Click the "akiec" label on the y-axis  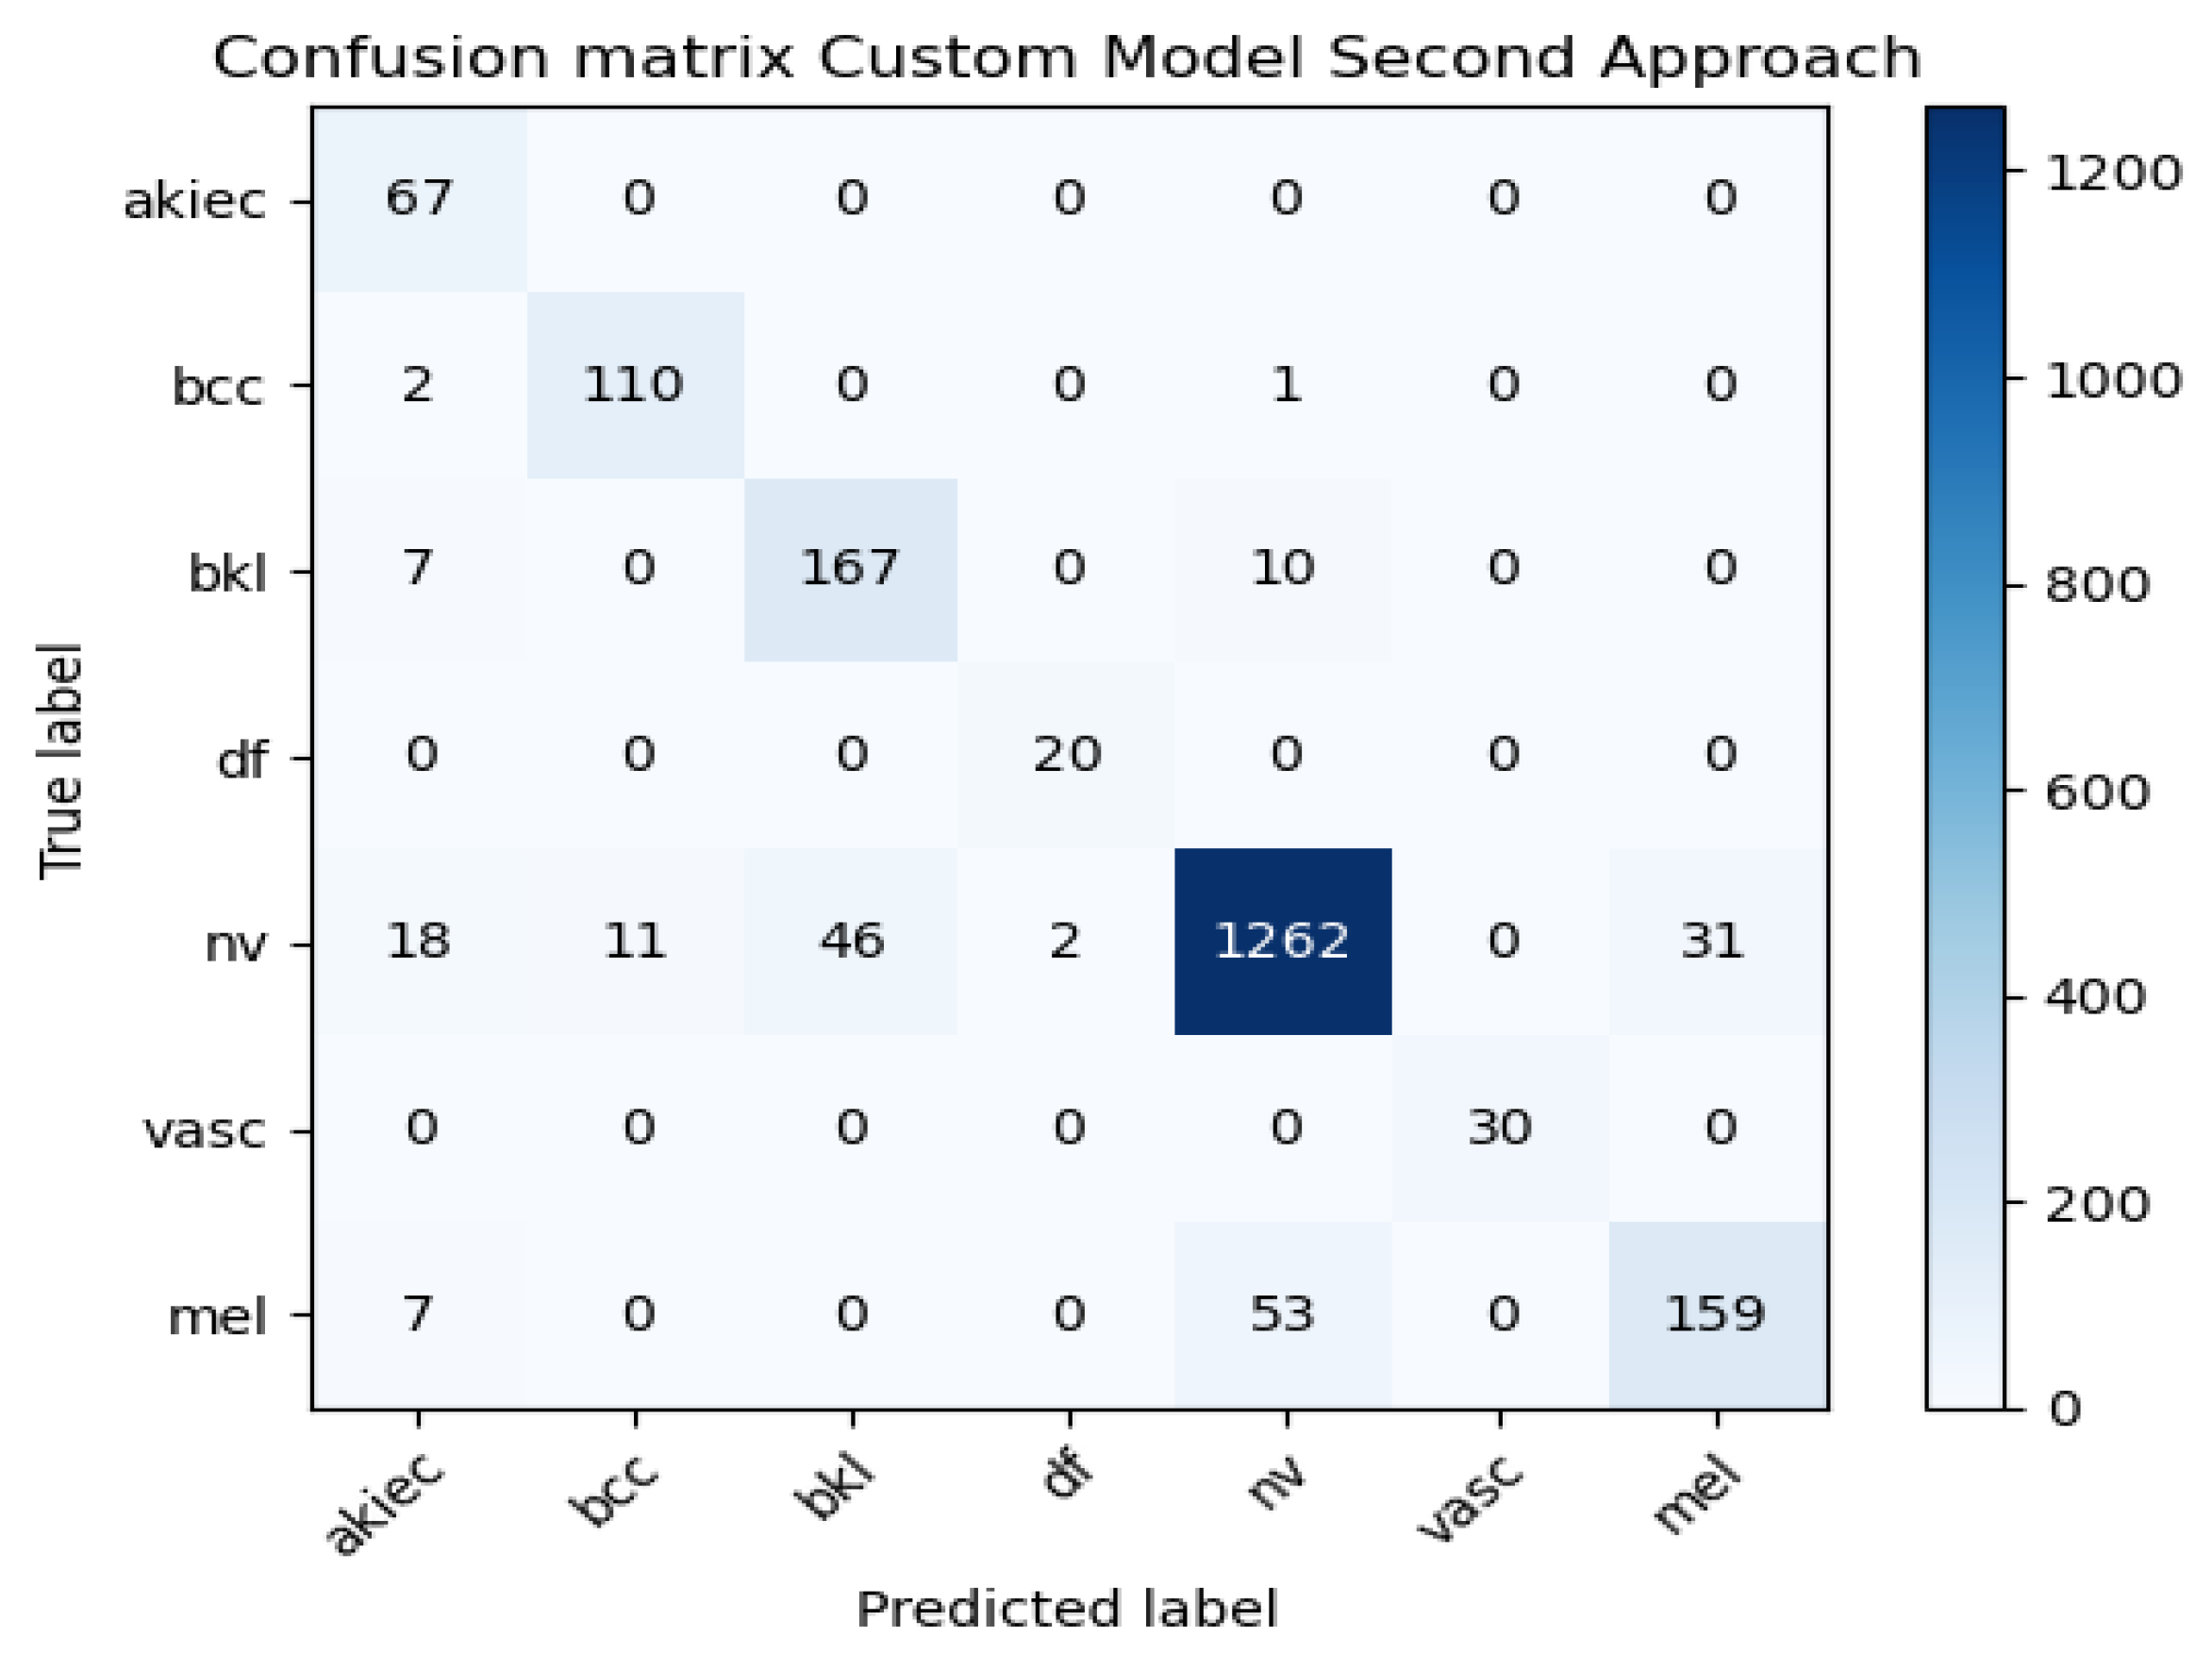coord(195,201)
